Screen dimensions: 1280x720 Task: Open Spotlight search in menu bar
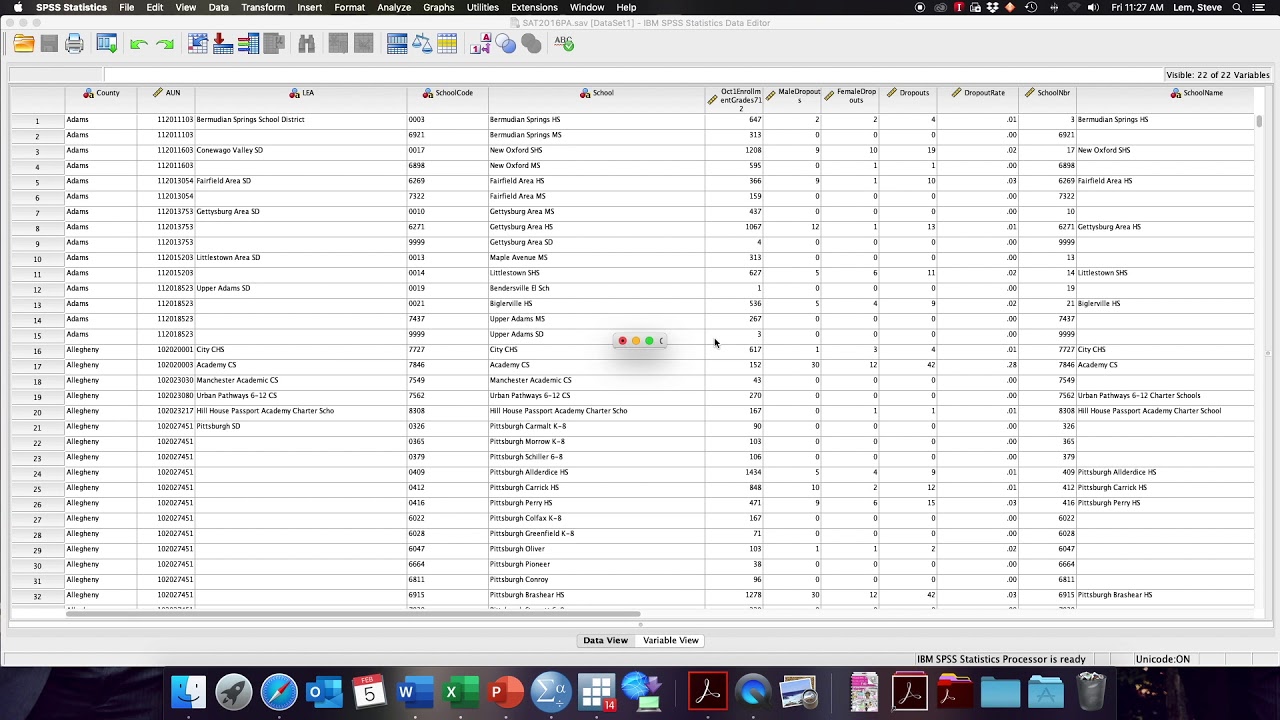click(1237, 7)
